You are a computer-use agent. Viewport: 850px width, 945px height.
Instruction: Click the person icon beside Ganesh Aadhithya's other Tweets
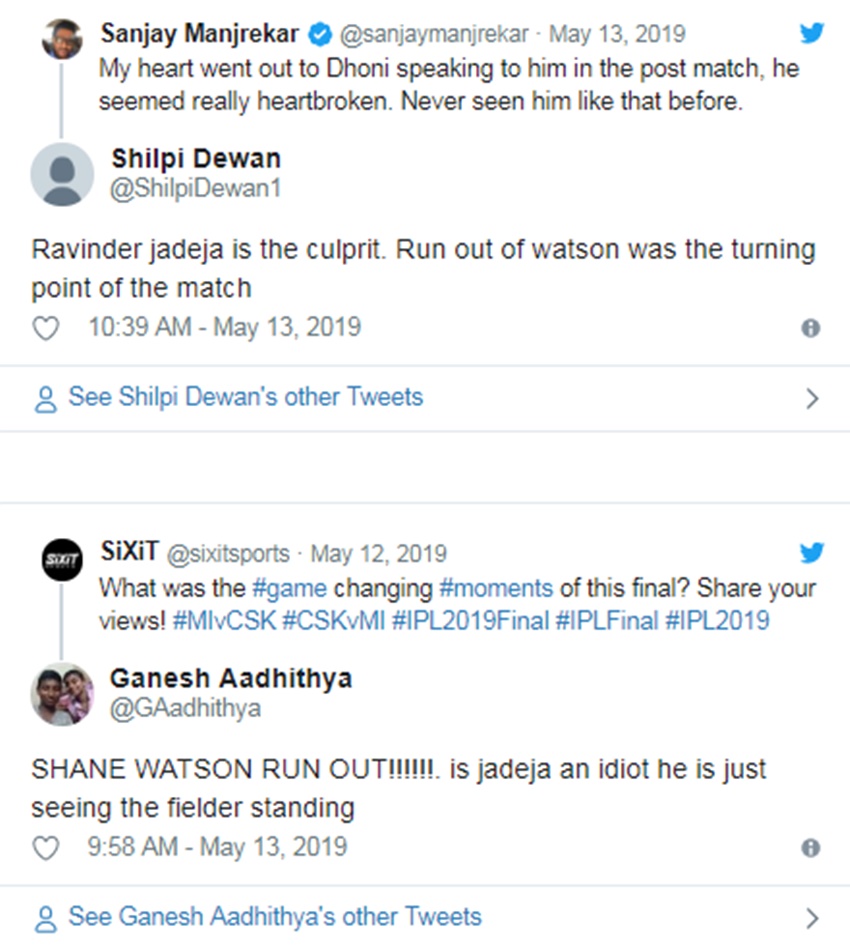(46, 918)
